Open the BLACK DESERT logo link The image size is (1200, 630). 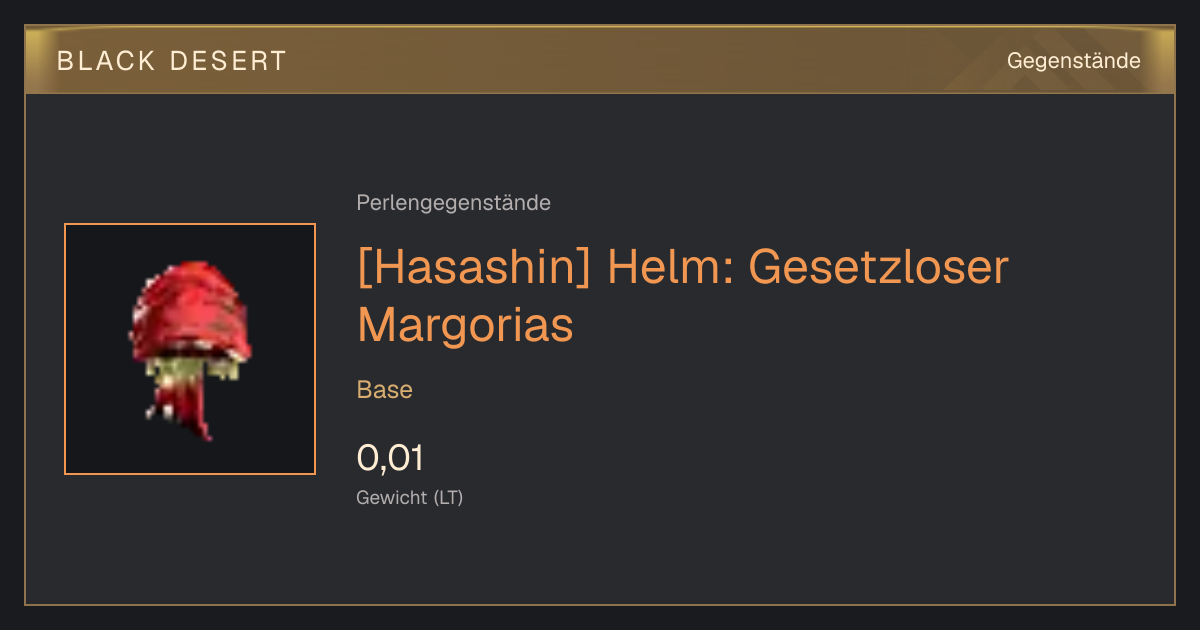pos(171,61)
